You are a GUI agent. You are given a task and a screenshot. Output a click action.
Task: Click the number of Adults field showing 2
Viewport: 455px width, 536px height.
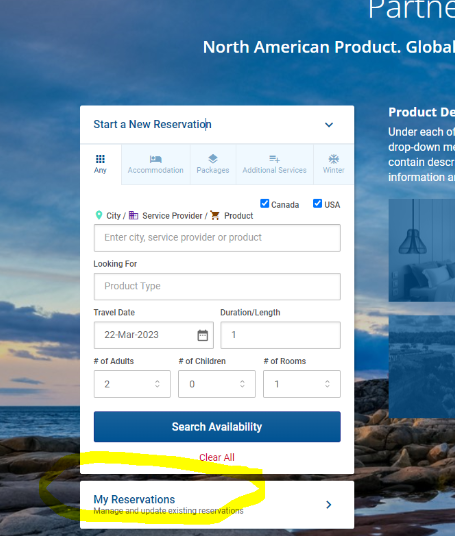pyautogui.click(x=132, y=384)
